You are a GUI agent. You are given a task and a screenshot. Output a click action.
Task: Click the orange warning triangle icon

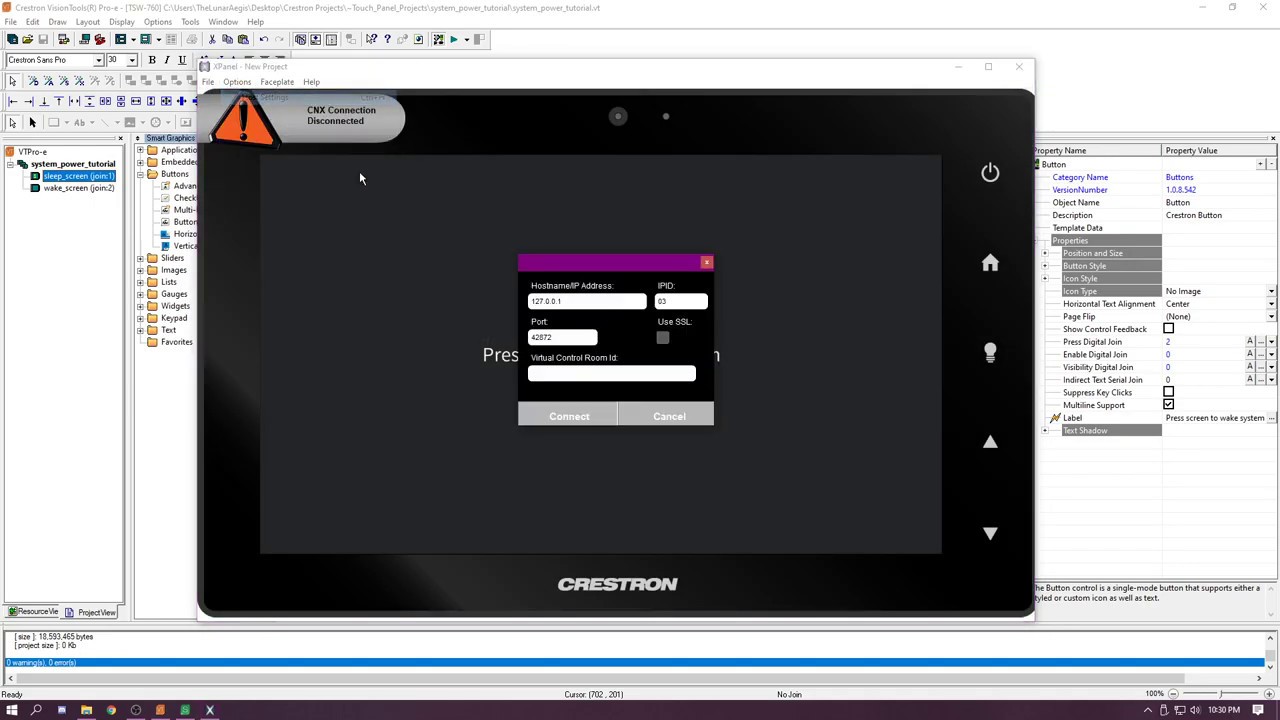(243, 122)
